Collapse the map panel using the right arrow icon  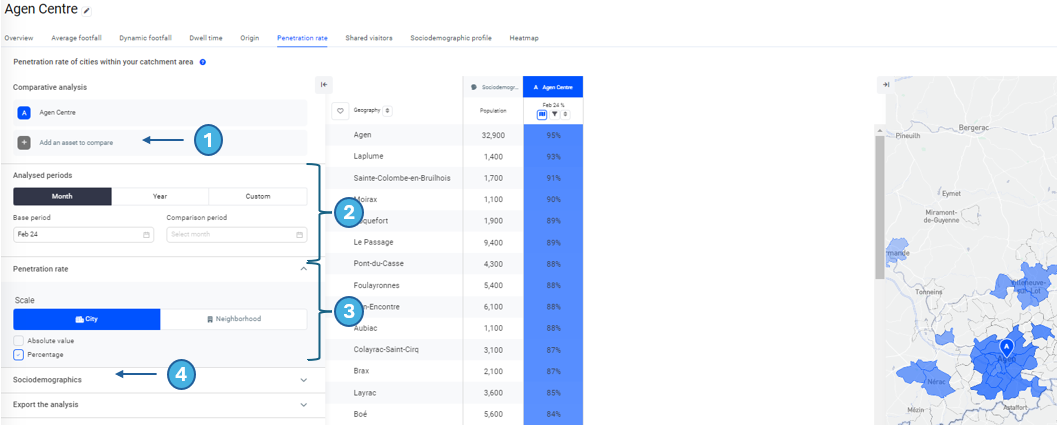click(x=885, y=85)
